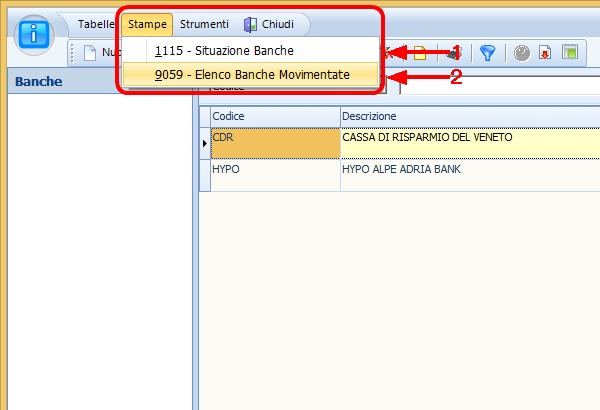The width and height of the screenshot is (600, 410).
Task: Click the green window layout icon
Action: [x=569, y=53]
